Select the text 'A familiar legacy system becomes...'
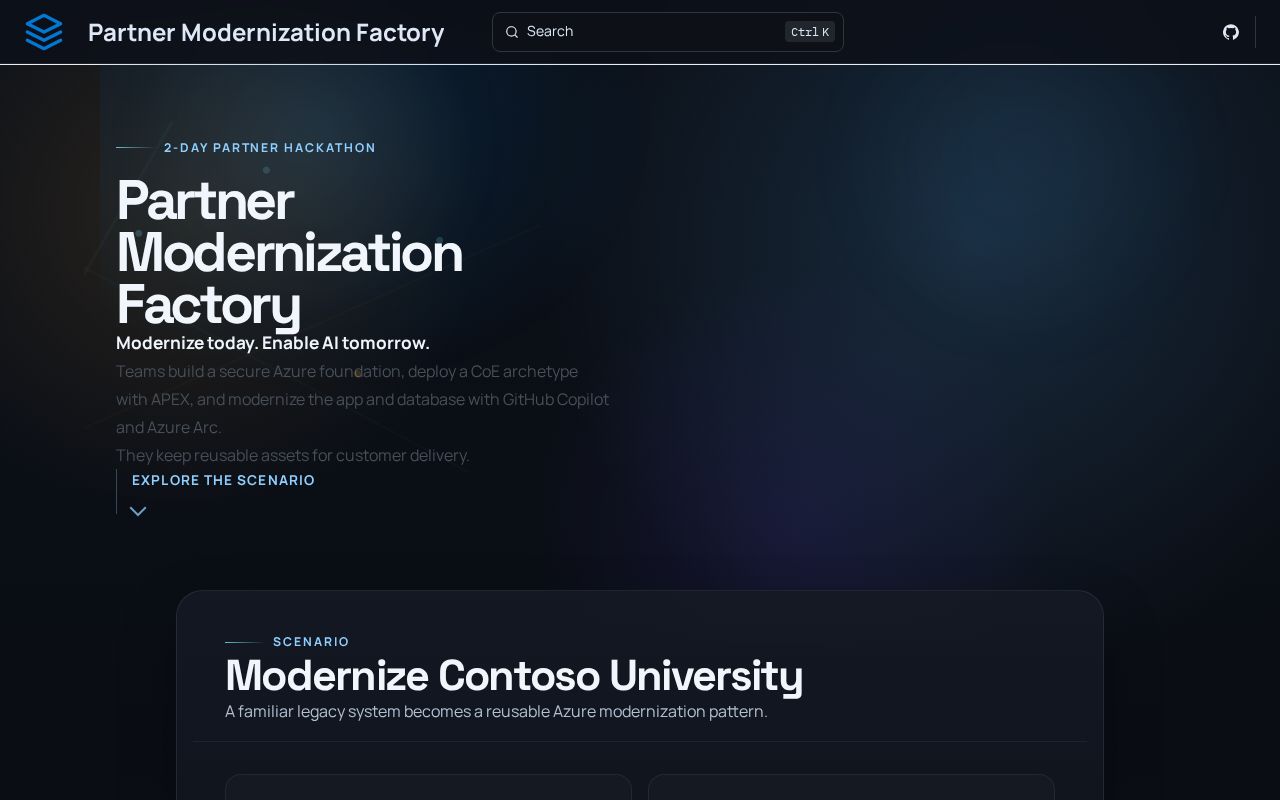Viewport: 1280px width, 800px height. pos(496,712)
